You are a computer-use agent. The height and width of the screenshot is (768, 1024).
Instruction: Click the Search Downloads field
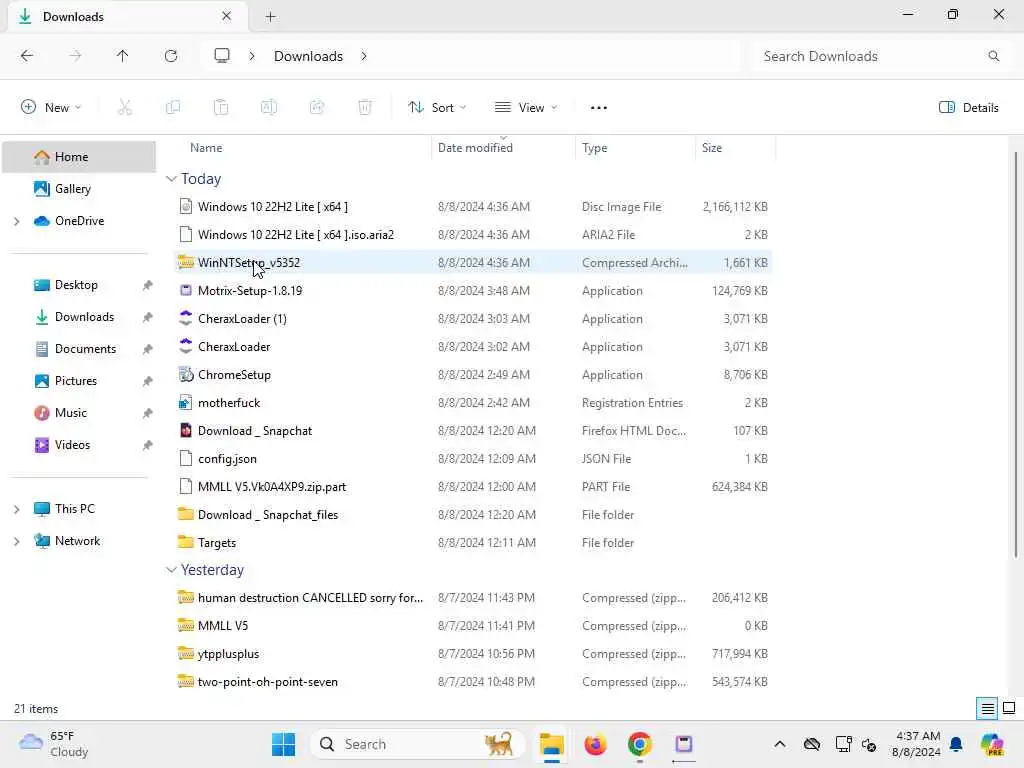click(880, 56)
